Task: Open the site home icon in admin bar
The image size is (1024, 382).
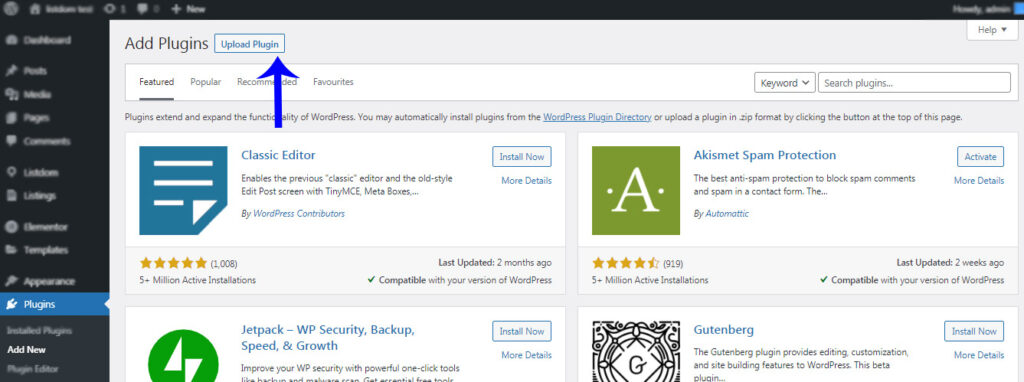Action: click(35, 9)
